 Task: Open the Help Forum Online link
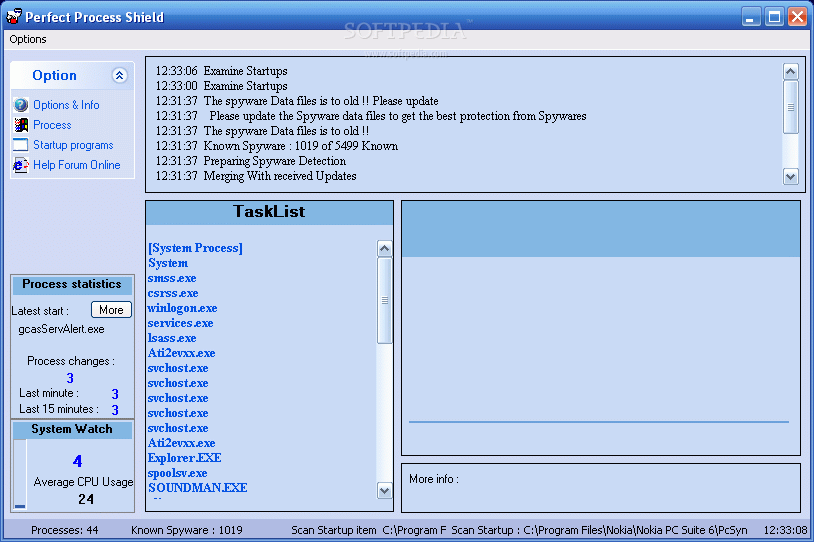coord(77,165)
